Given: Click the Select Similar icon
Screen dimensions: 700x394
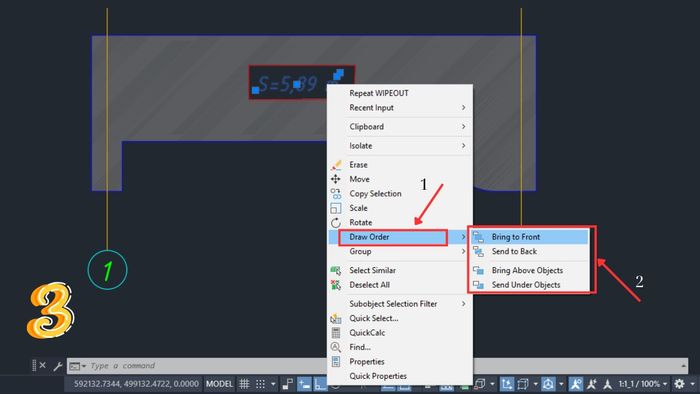Looking at the screenshot, I should 336,270.
